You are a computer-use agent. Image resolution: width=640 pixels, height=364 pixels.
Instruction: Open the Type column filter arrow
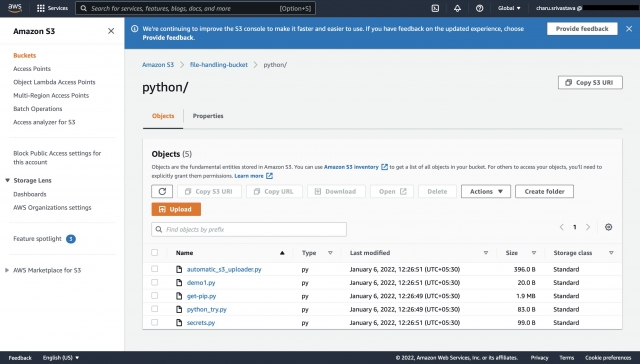point(330,253)
